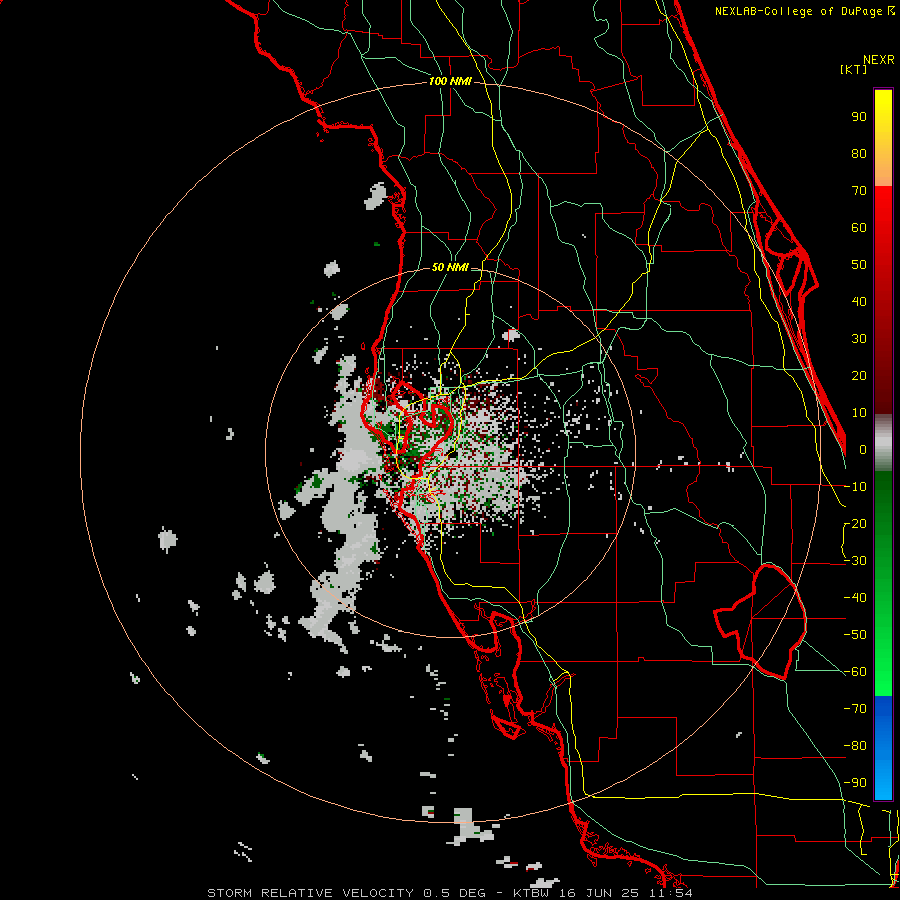Click the -10 scale label
900x900 pixels.
[855, 487]
